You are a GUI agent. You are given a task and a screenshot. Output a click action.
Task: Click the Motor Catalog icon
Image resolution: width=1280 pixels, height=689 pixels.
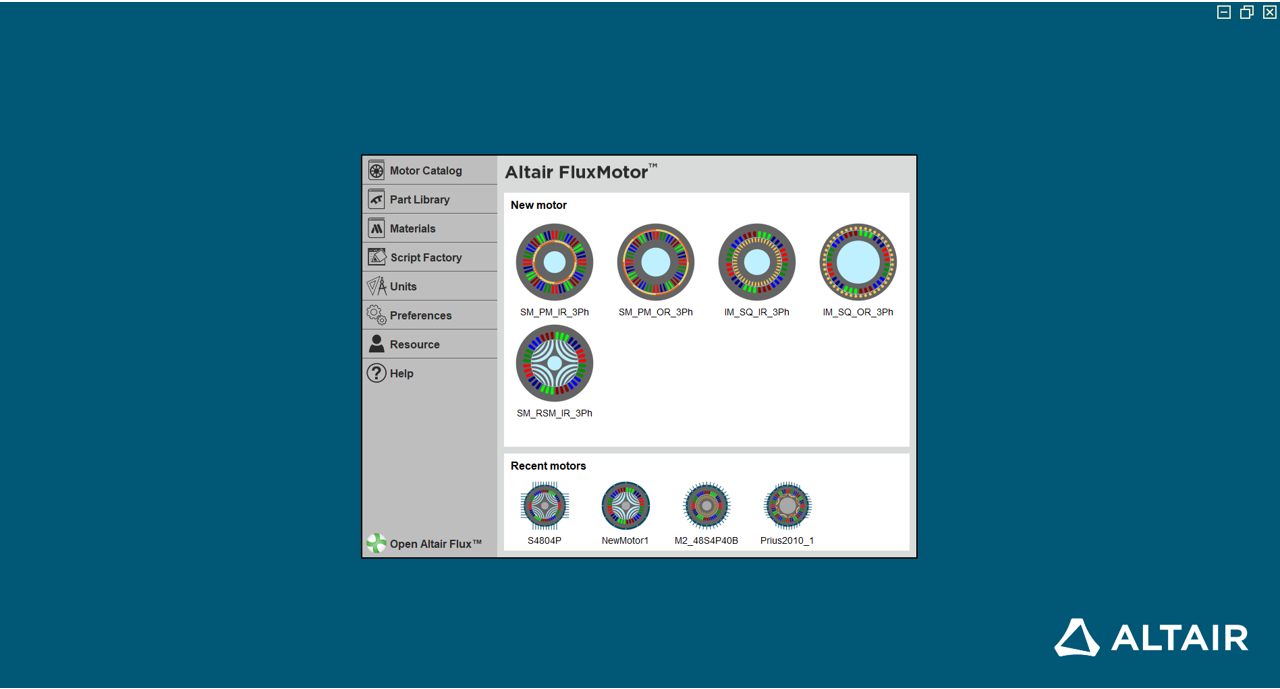pyautogui.click(x=376, y=171)
